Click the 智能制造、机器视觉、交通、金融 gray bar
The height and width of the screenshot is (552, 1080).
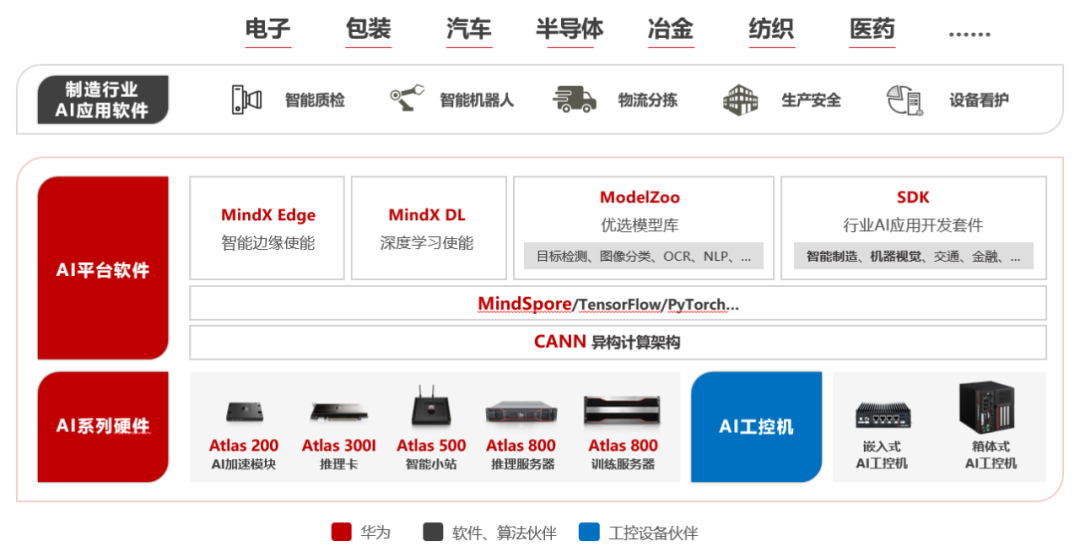pyautogui.click(x=913, y=256)
